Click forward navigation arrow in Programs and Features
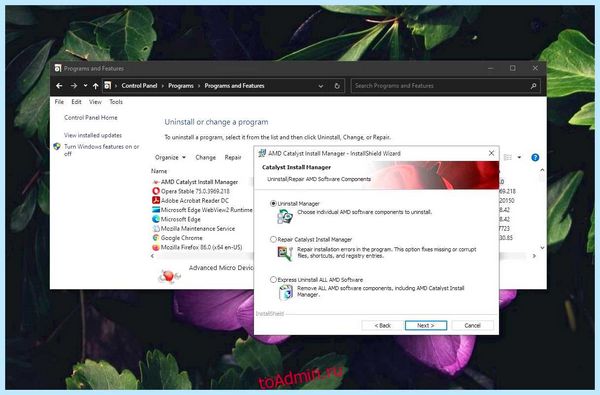Image resolution: width=600 pixels, height=395 pixels. click(73, 86)
